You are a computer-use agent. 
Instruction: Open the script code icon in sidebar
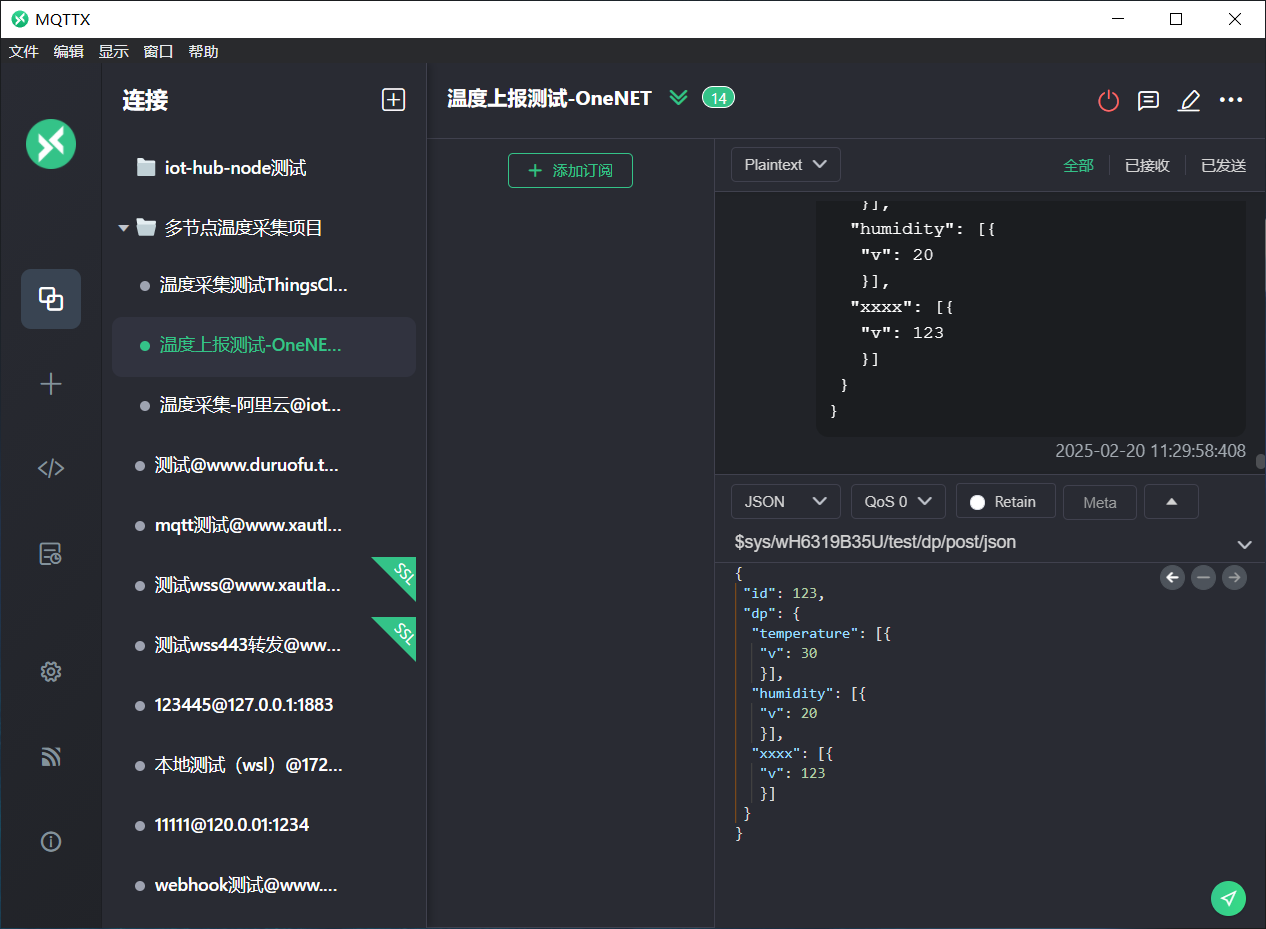pyautogui.click(x=51, y=468)
